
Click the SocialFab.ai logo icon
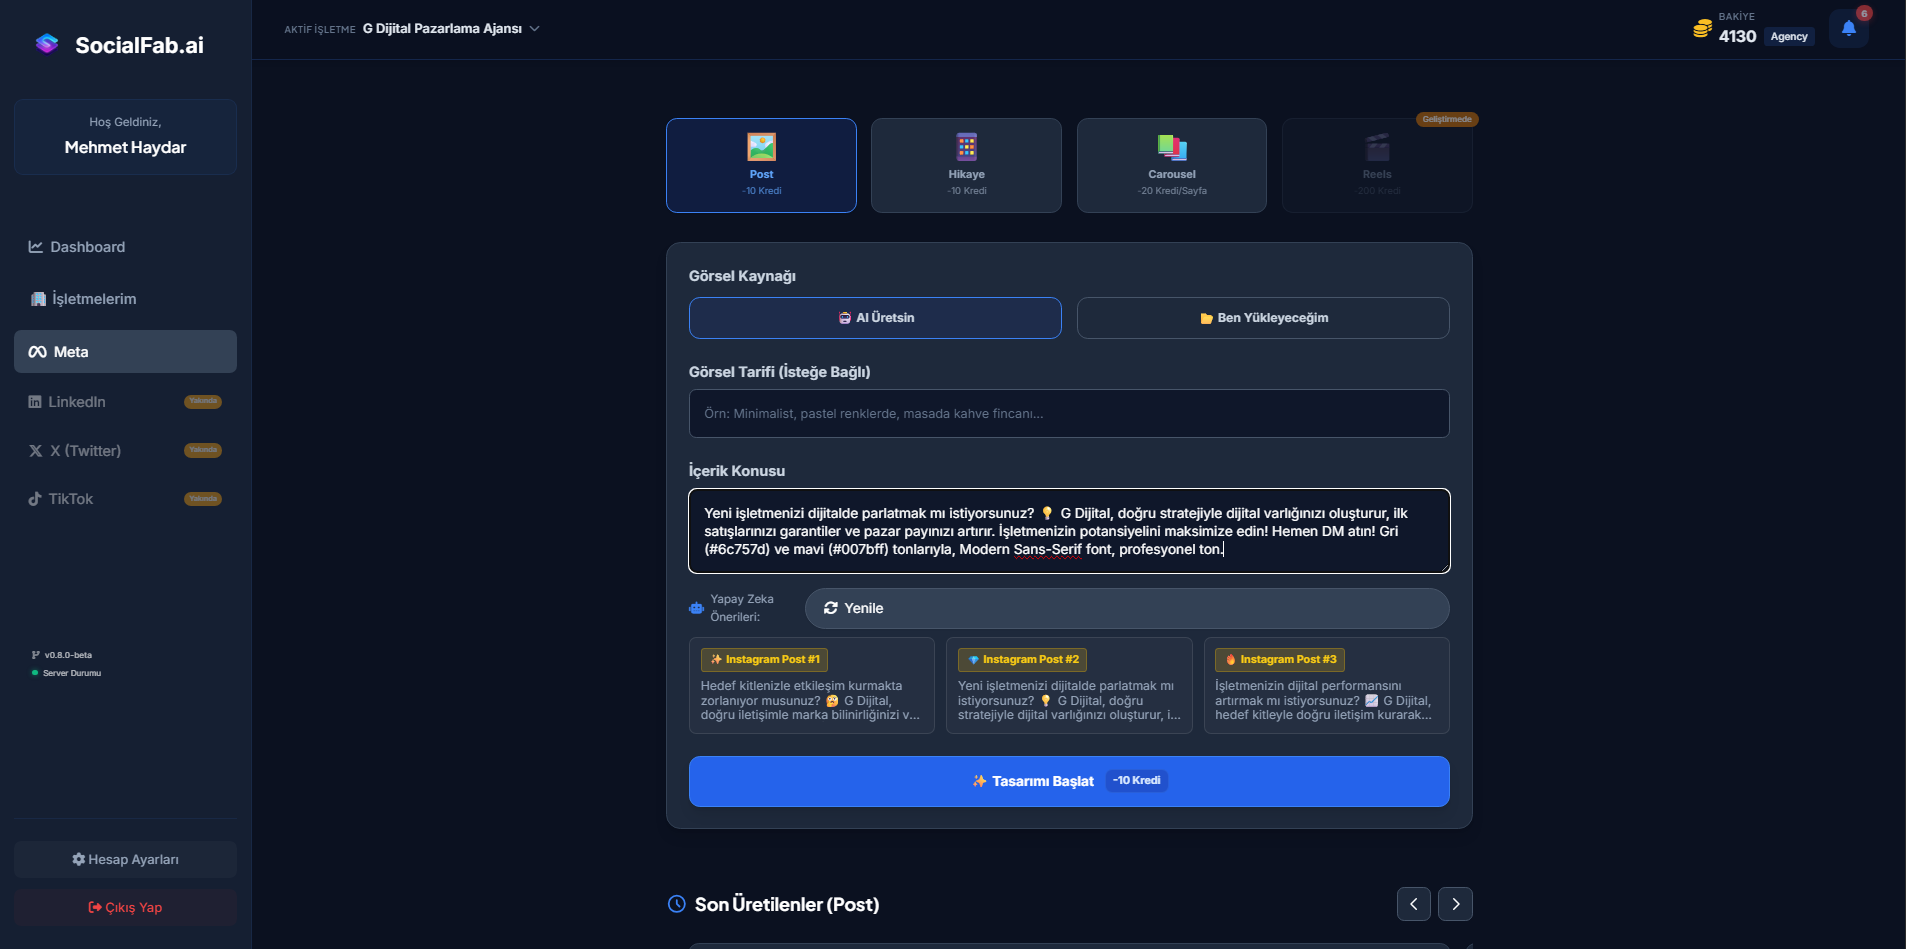tap(47, 44)
